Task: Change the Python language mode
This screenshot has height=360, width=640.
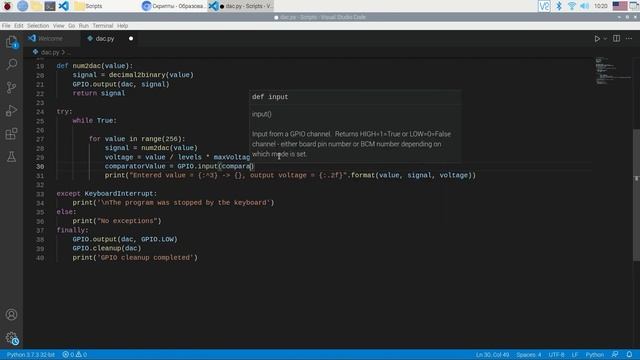Action: click(x=595, y=355)
